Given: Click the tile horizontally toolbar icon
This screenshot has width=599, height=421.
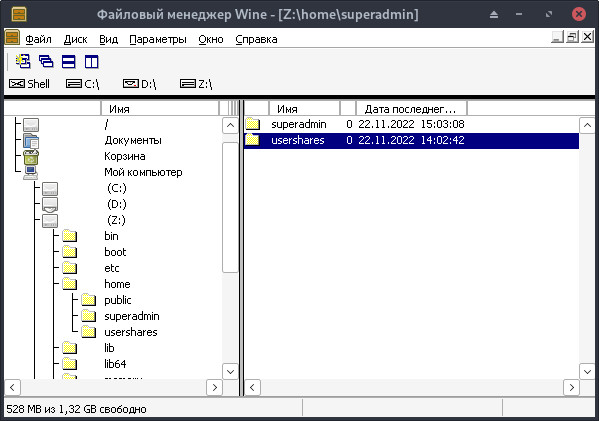Looking at the screenshot, I should click(69, 62).
